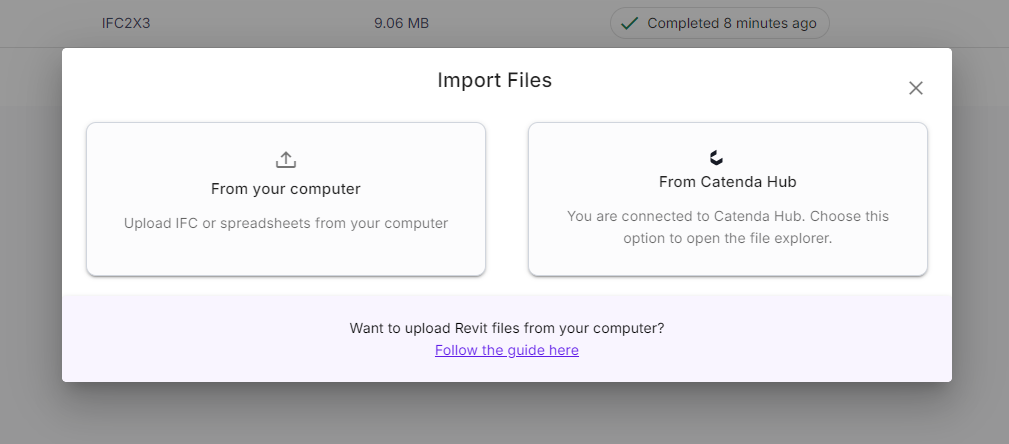Select the 'From Catenda Hub' heading
Screen dimensions: 1009x444
(728, 182)
